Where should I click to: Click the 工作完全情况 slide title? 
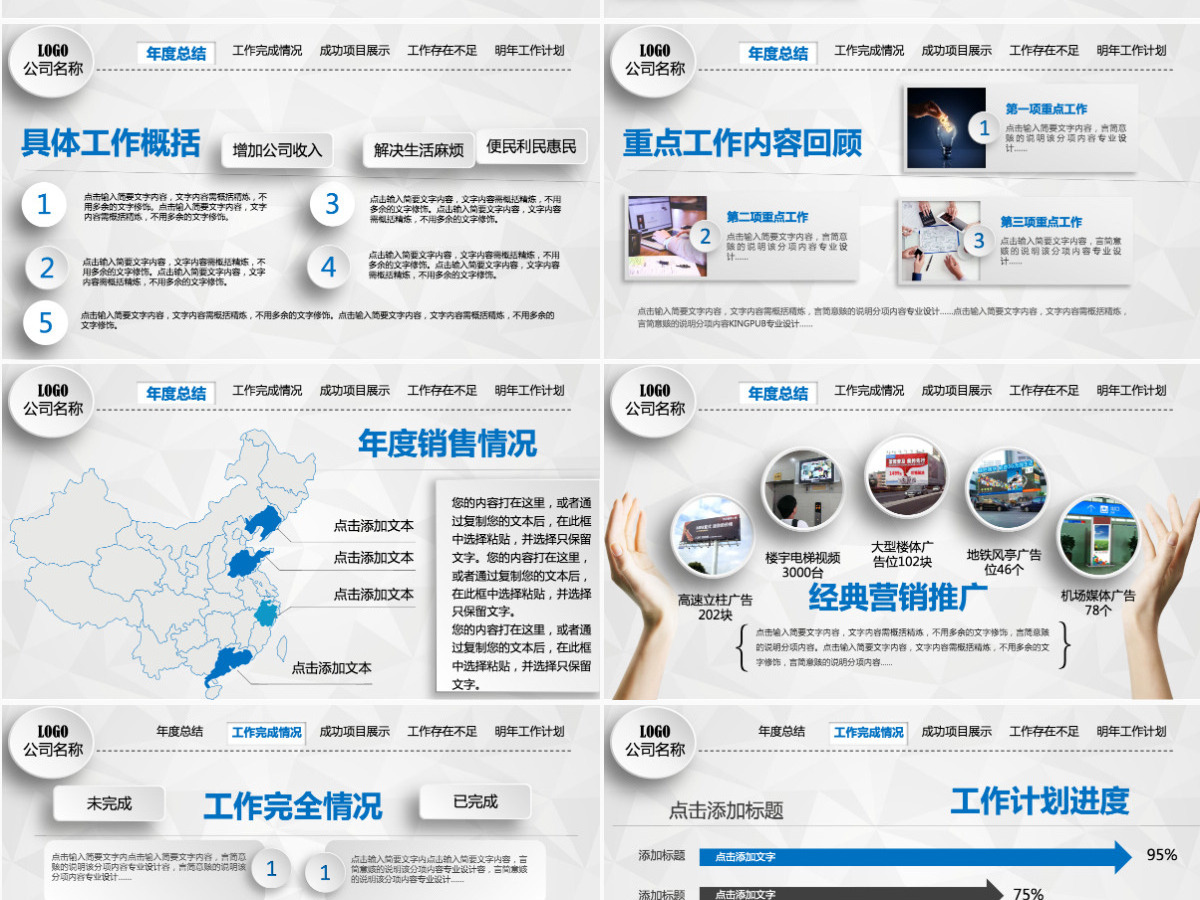coord(293,806)
